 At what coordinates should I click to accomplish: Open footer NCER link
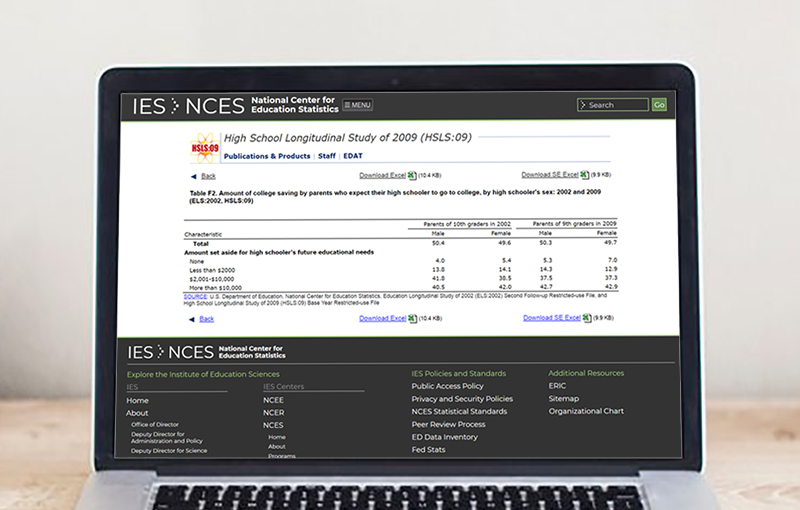(x=274, y=413)
